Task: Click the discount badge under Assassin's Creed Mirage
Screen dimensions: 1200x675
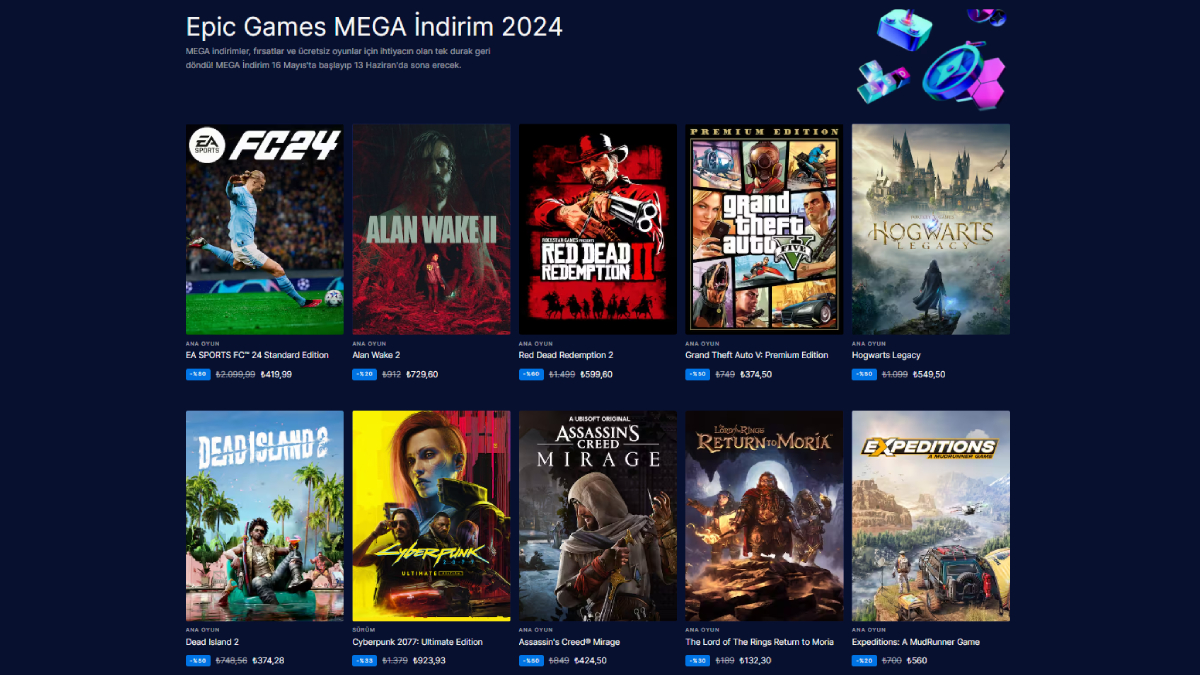Action: 531,661
